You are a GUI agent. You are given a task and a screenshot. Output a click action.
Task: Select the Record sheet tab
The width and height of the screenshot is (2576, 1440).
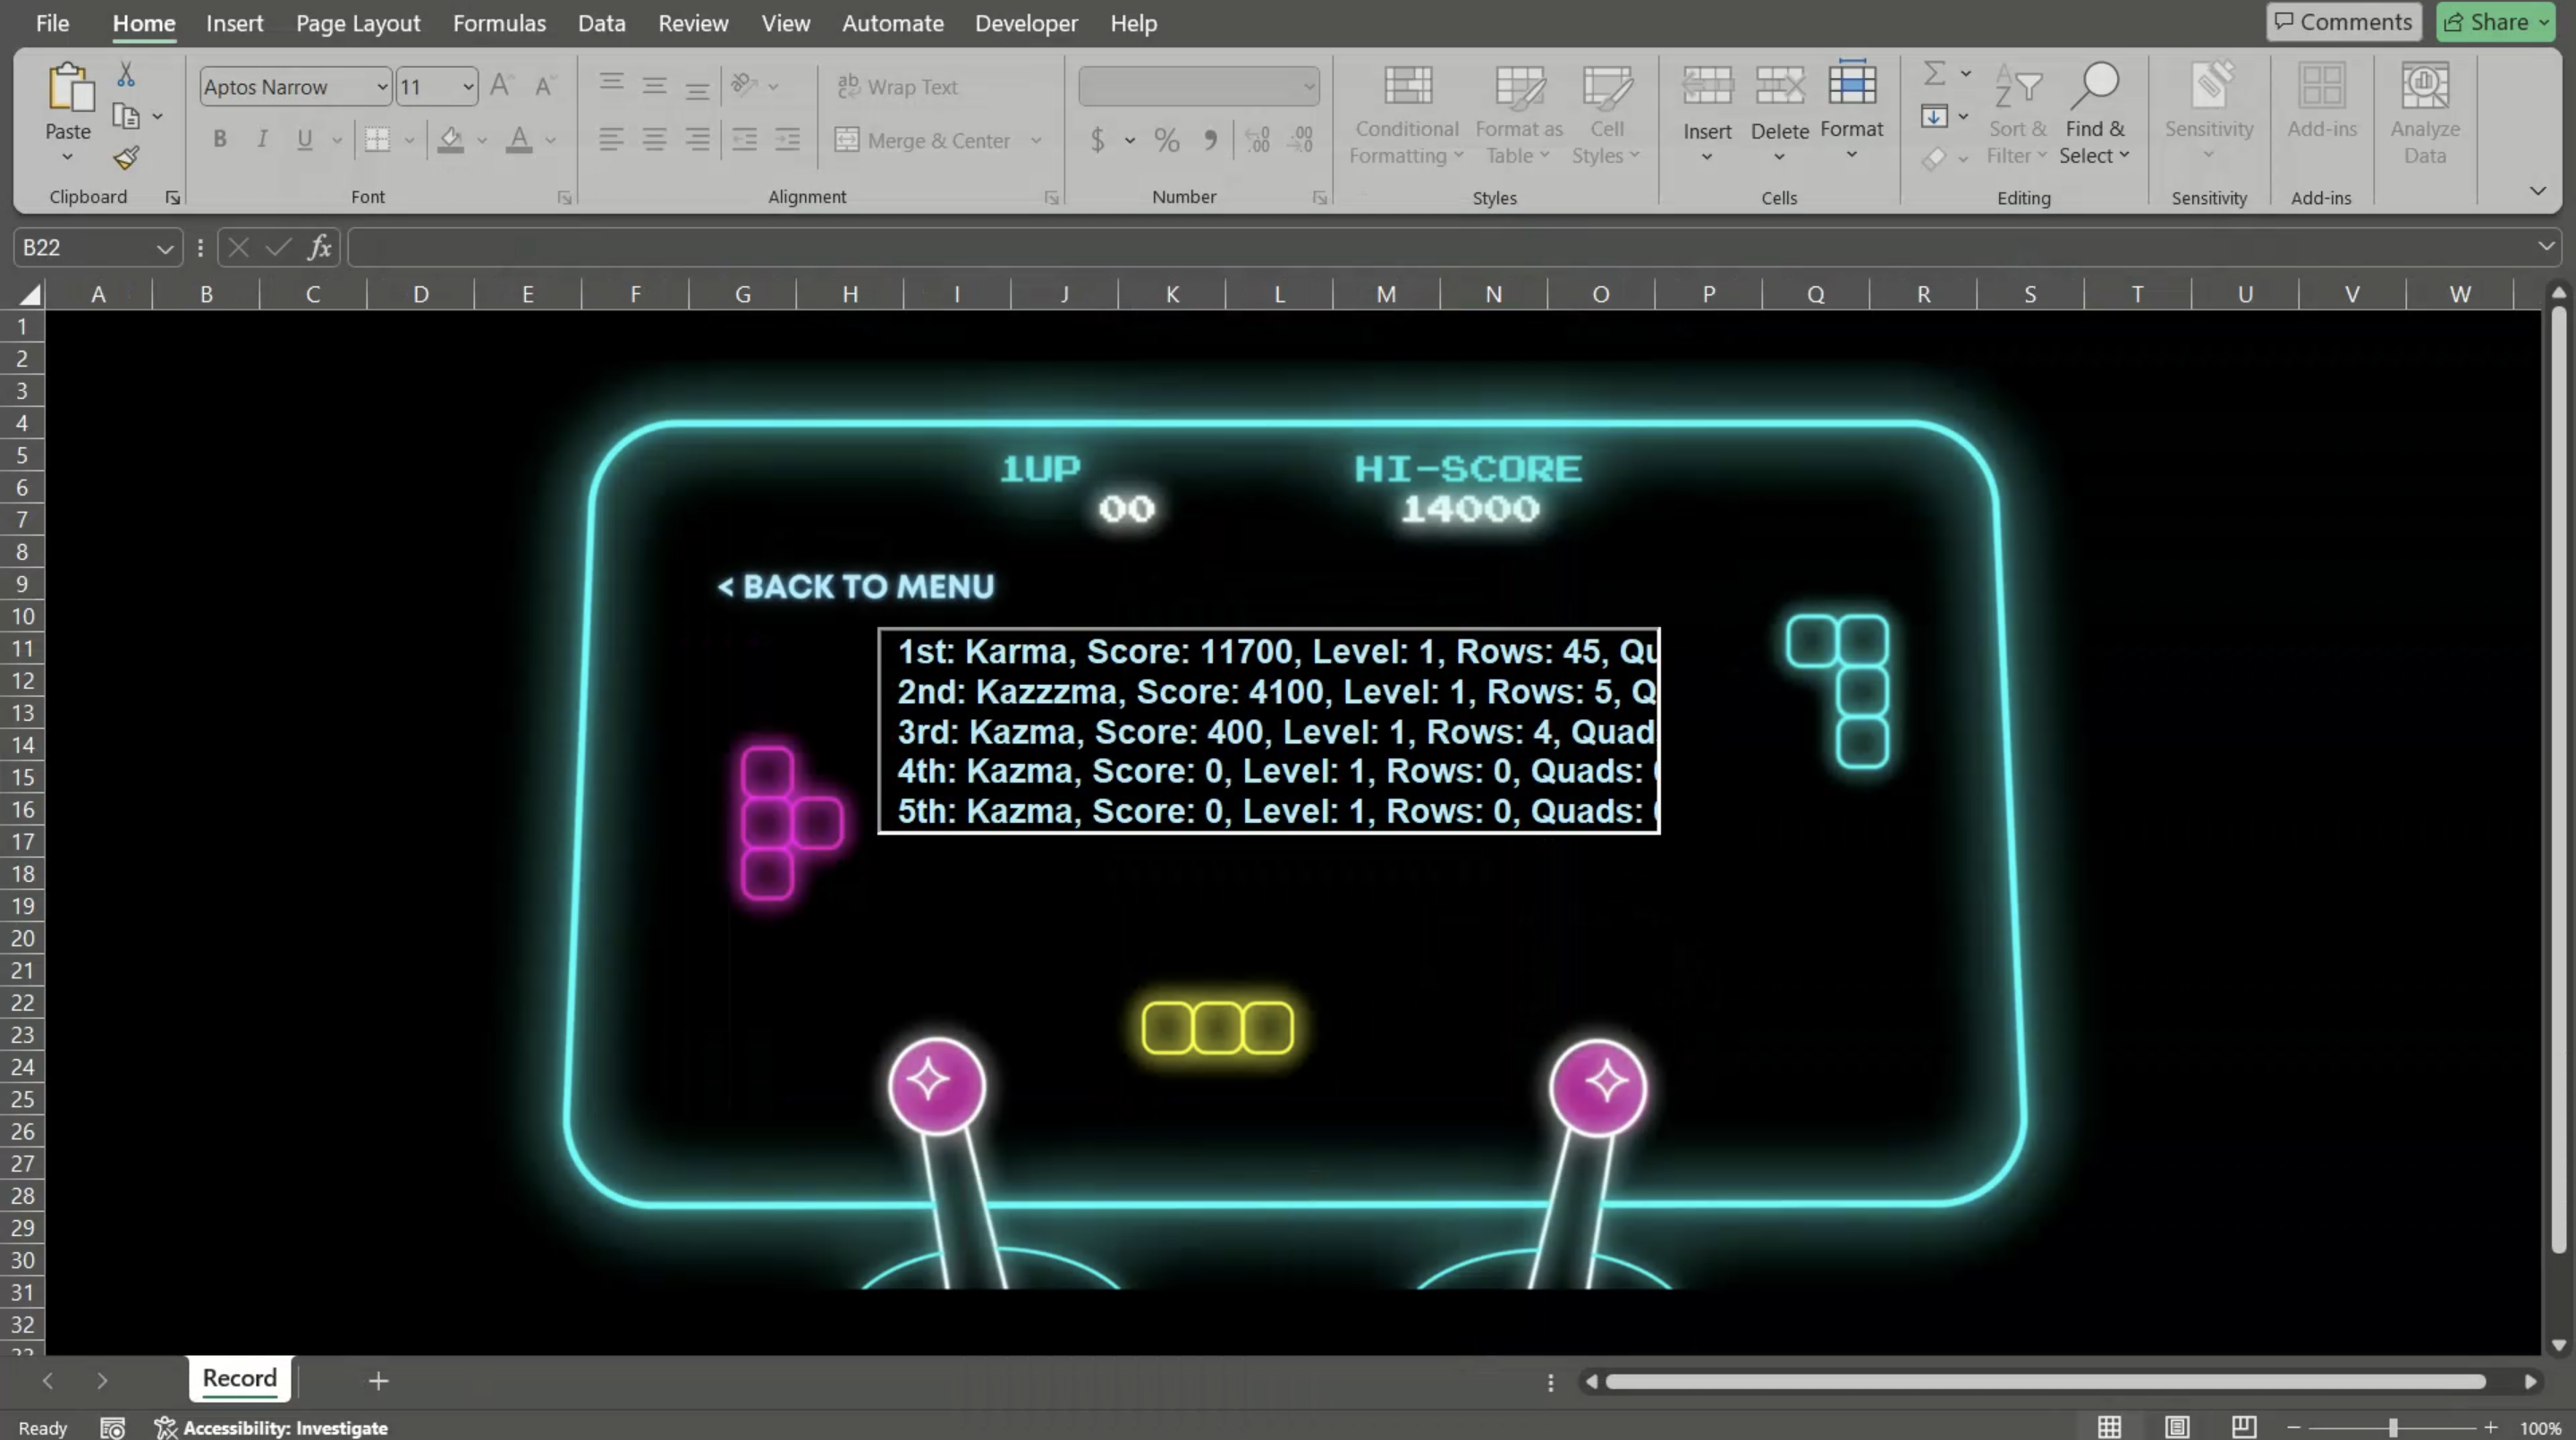click(x=239, y=1378)
